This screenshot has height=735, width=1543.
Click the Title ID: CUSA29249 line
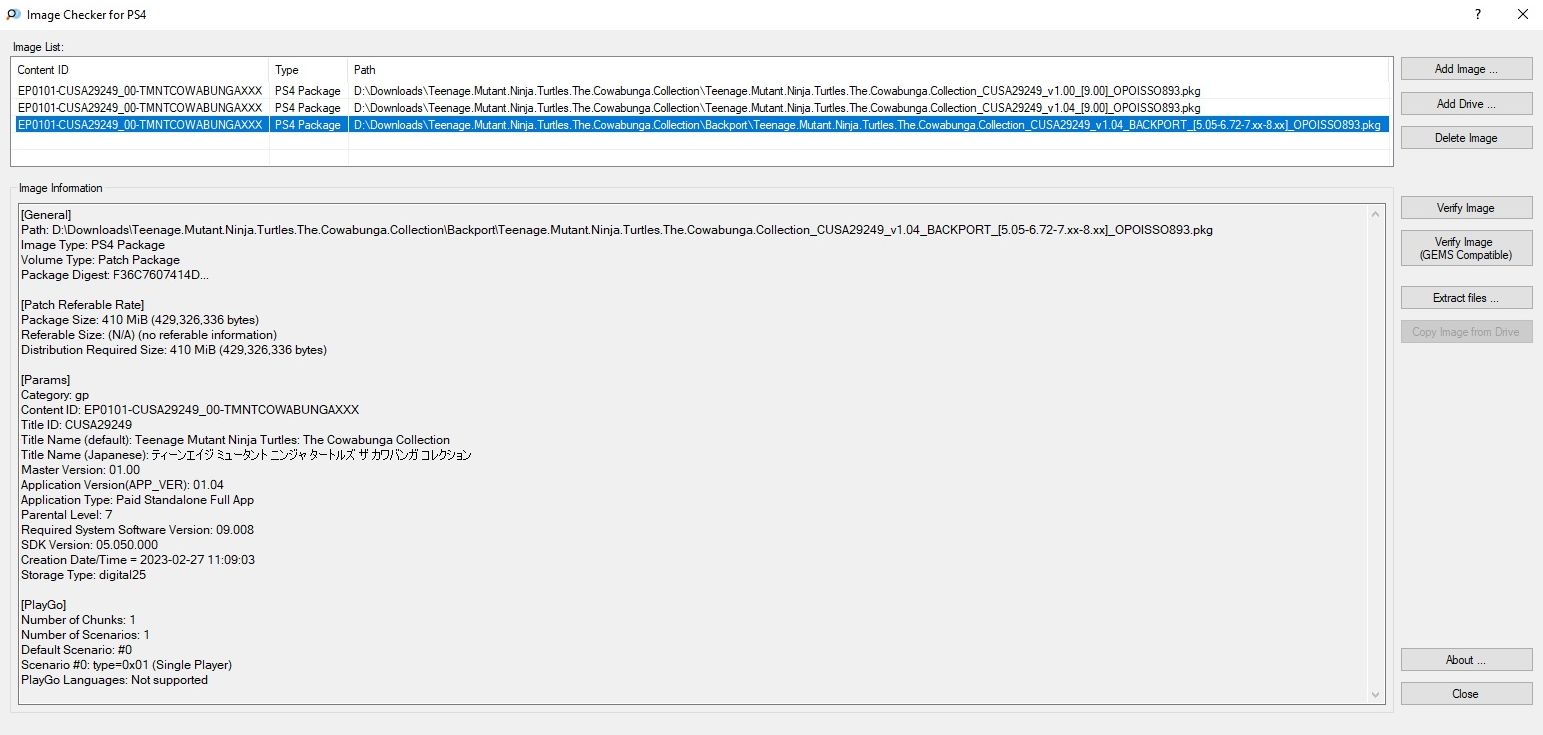tap(76, 424)
